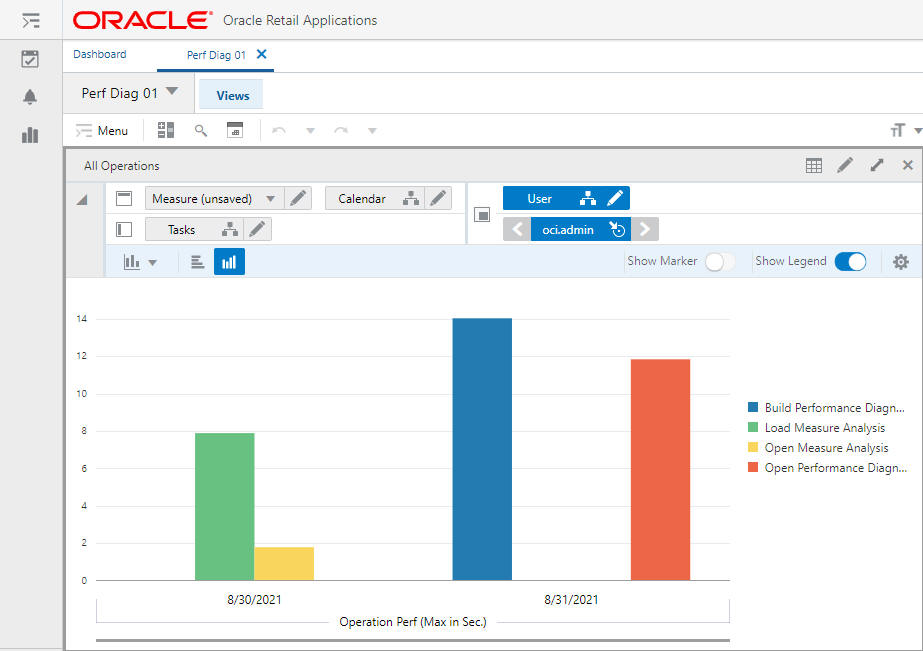Open the calculator tool in the toolbar

(165, 130)
